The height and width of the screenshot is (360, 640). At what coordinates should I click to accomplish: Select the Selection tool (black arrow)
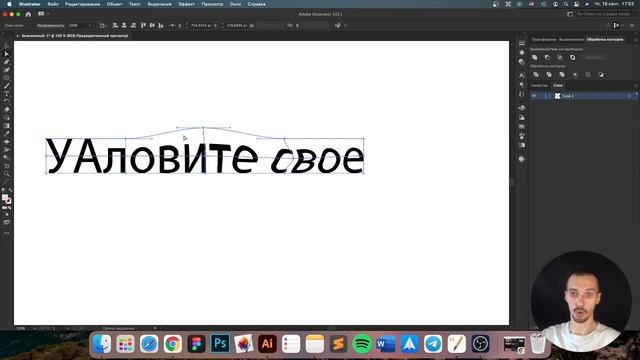tap(7, 46)
